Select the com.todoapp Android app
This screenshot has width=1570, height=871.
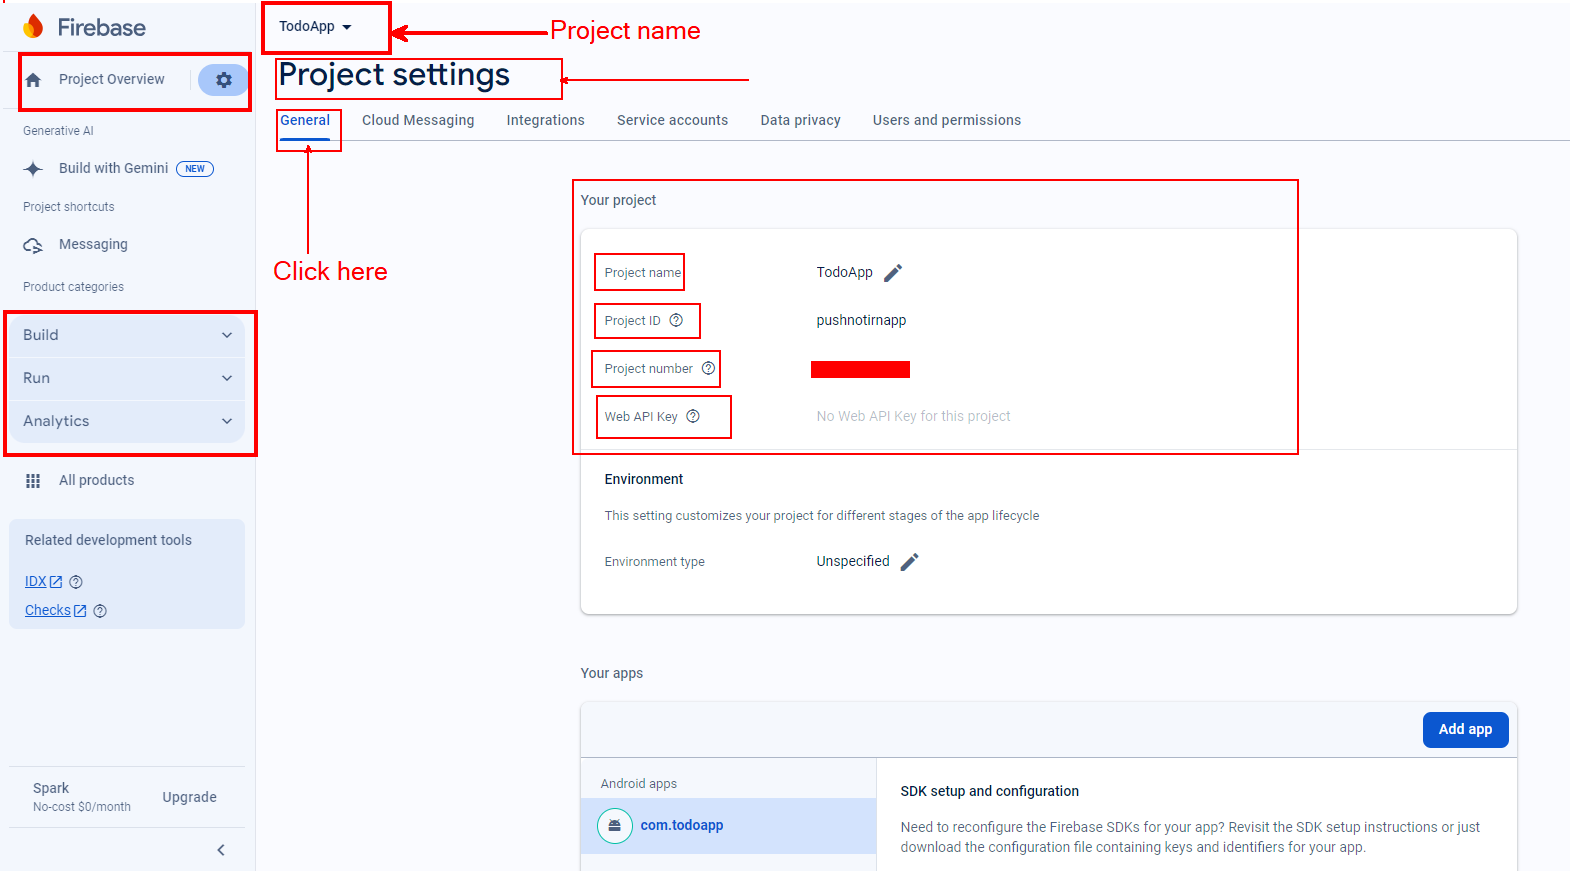(729, 826)
